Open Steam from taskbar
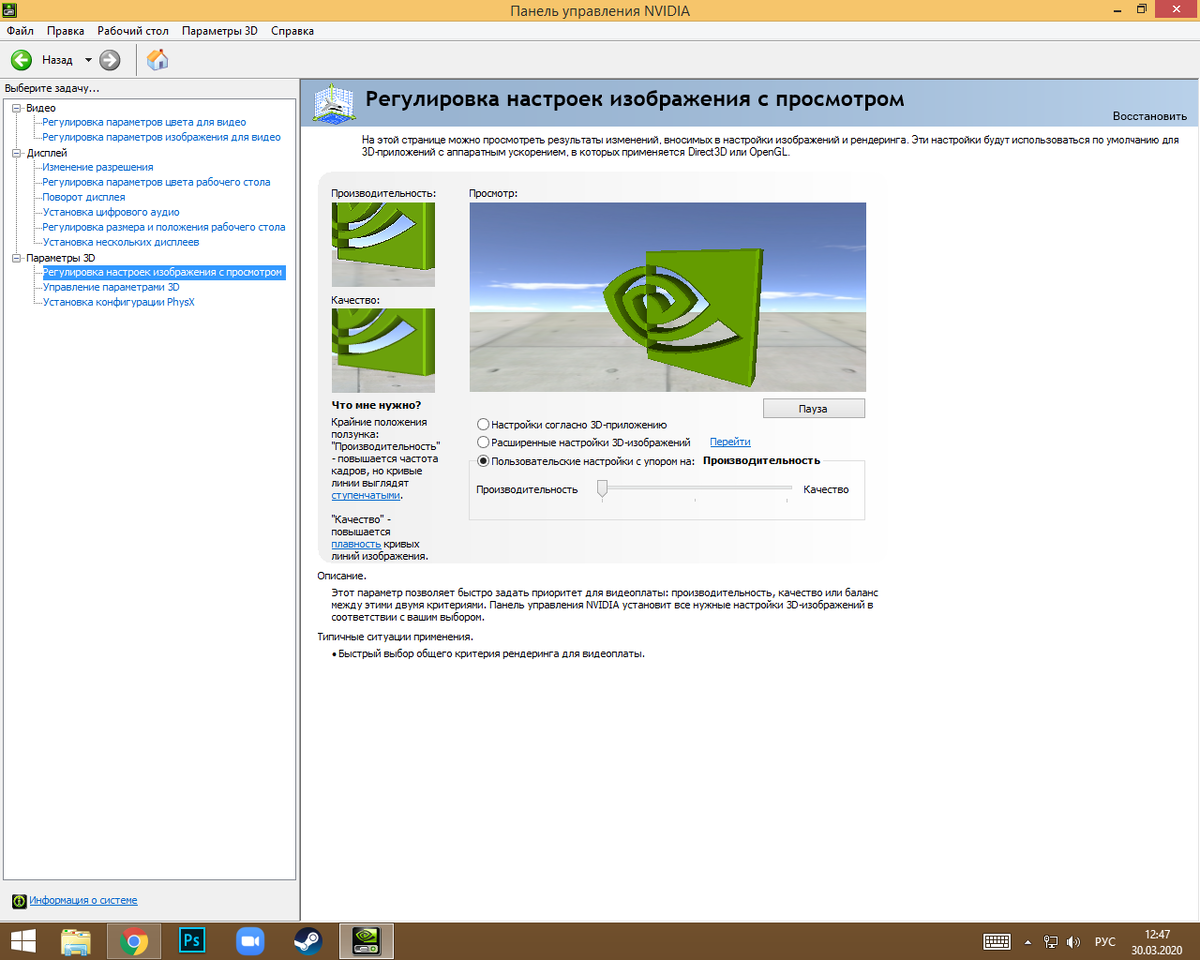1200x960 pixels. click(307, 941)
